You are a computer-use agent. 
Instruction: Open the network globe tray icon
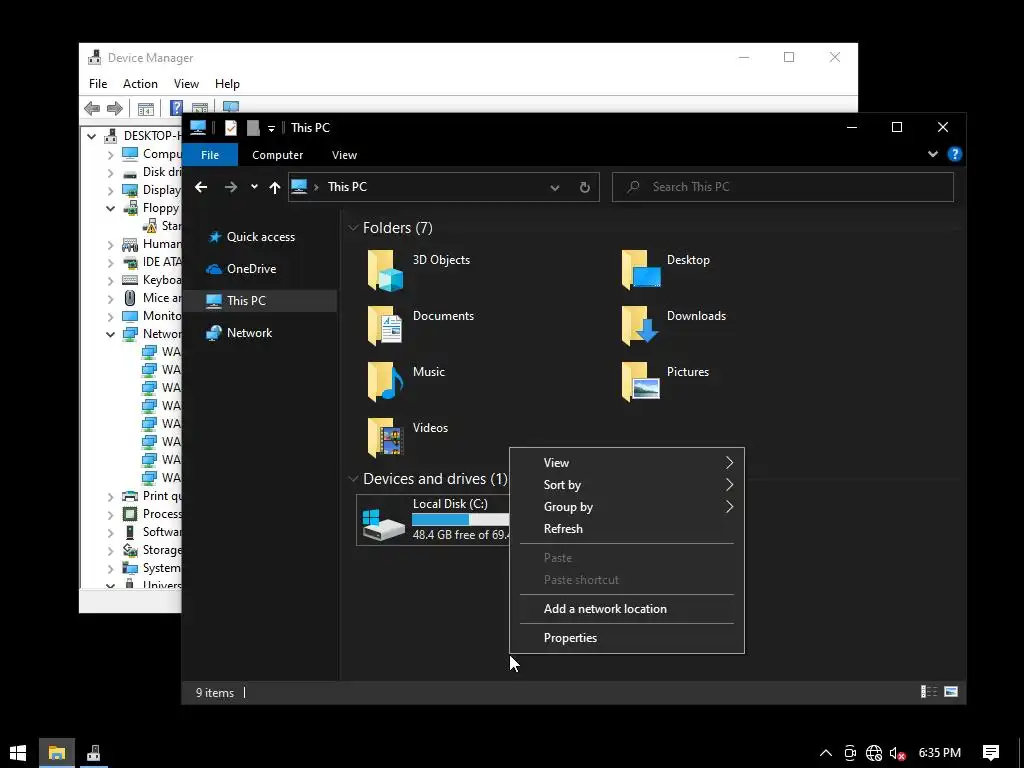[x=874, y=753]
